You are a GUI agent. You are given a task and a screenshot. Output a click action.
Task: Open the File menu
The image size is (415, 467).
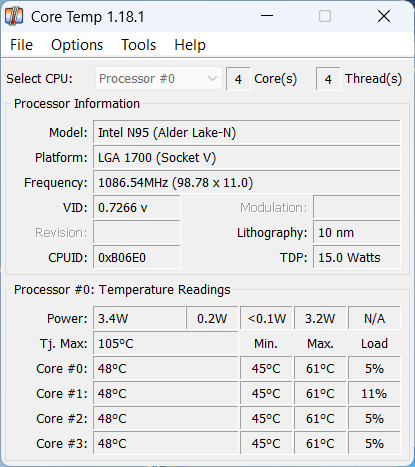21,45
